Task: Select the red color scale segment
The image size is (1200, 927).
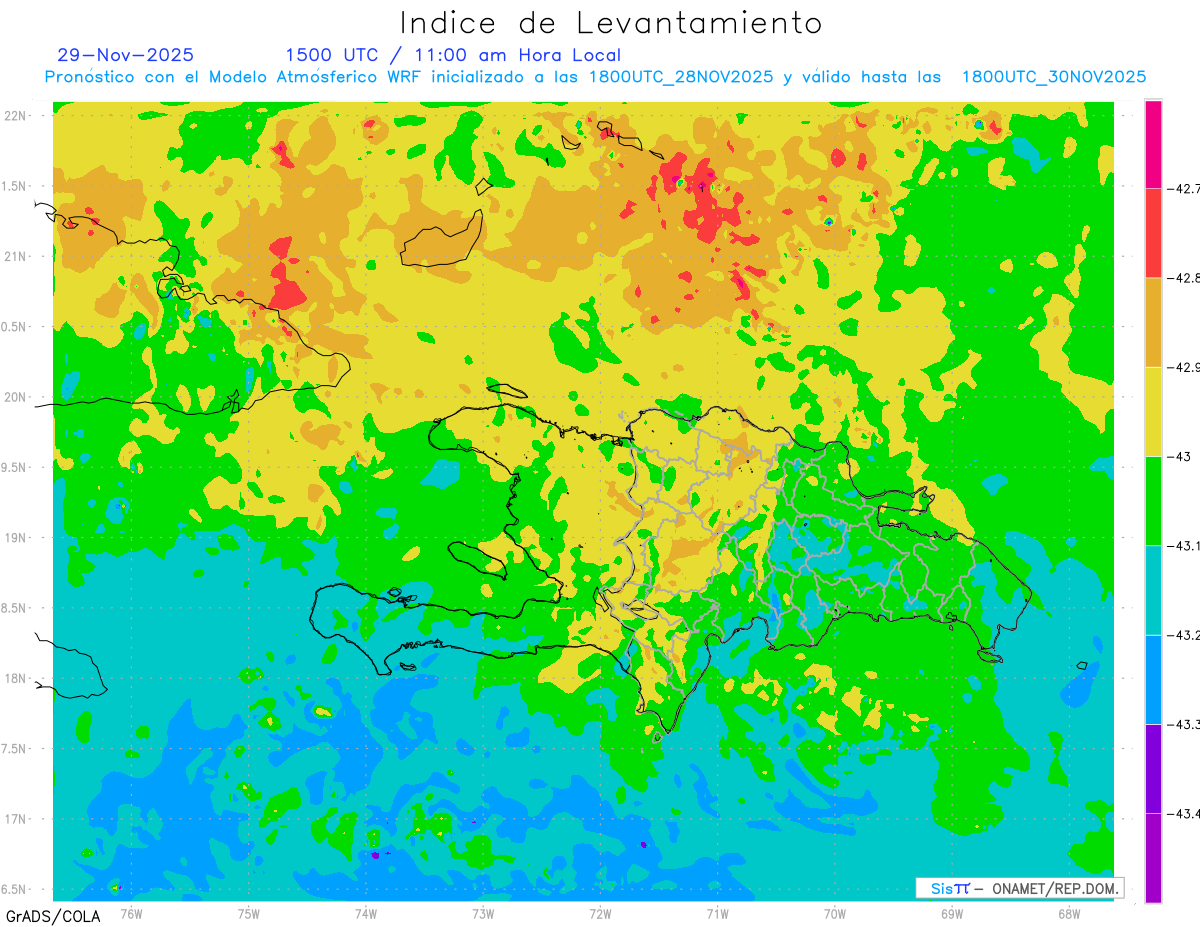Action: [x=1153, y=233]
